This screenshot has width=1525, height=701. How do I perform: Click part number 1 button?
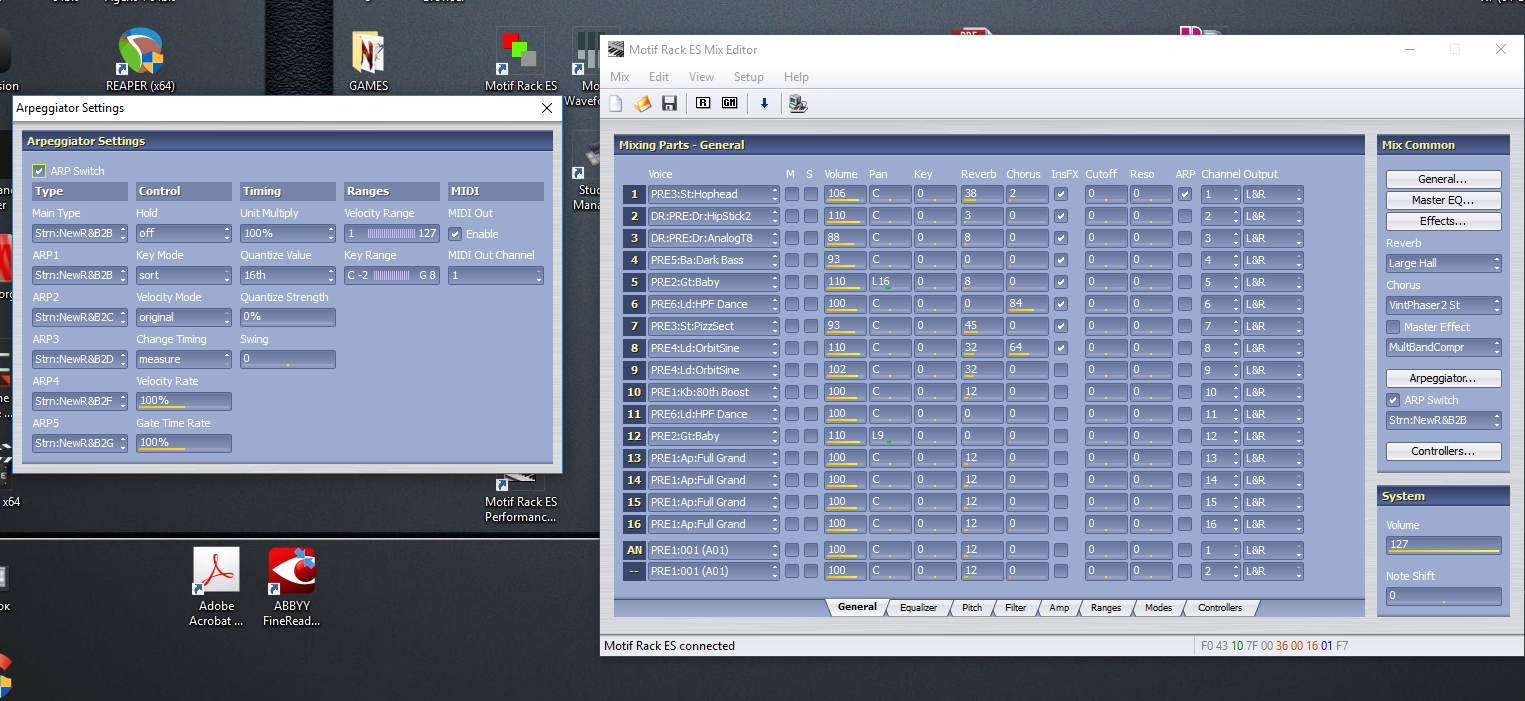tap(633, 194)
